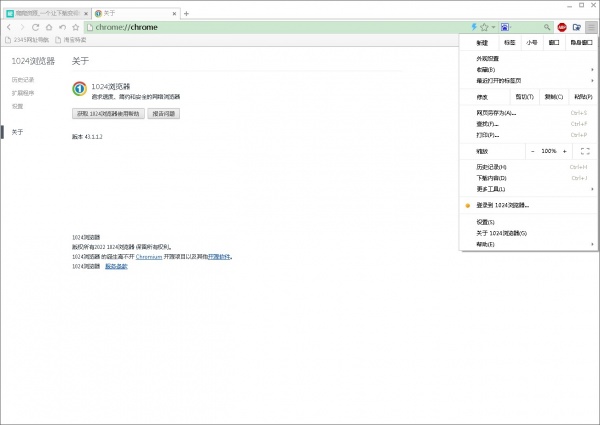Bookmark this page with the star icon
The width and height of the screenshot is (600, 425).
click(x=484, y=27)
